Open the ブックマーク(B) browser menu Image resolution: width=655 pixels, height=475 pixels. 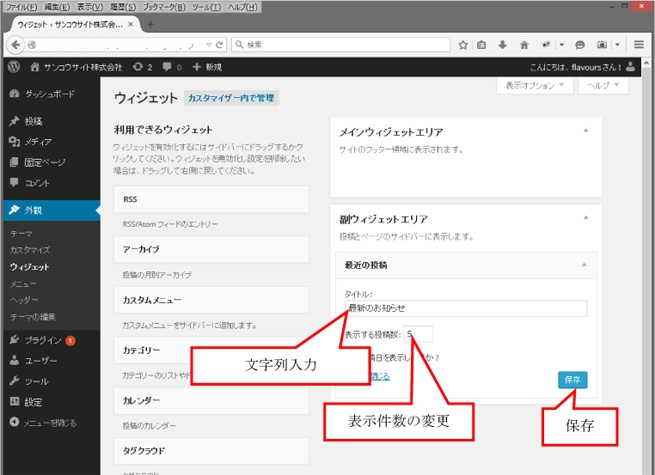pos(164,7)
